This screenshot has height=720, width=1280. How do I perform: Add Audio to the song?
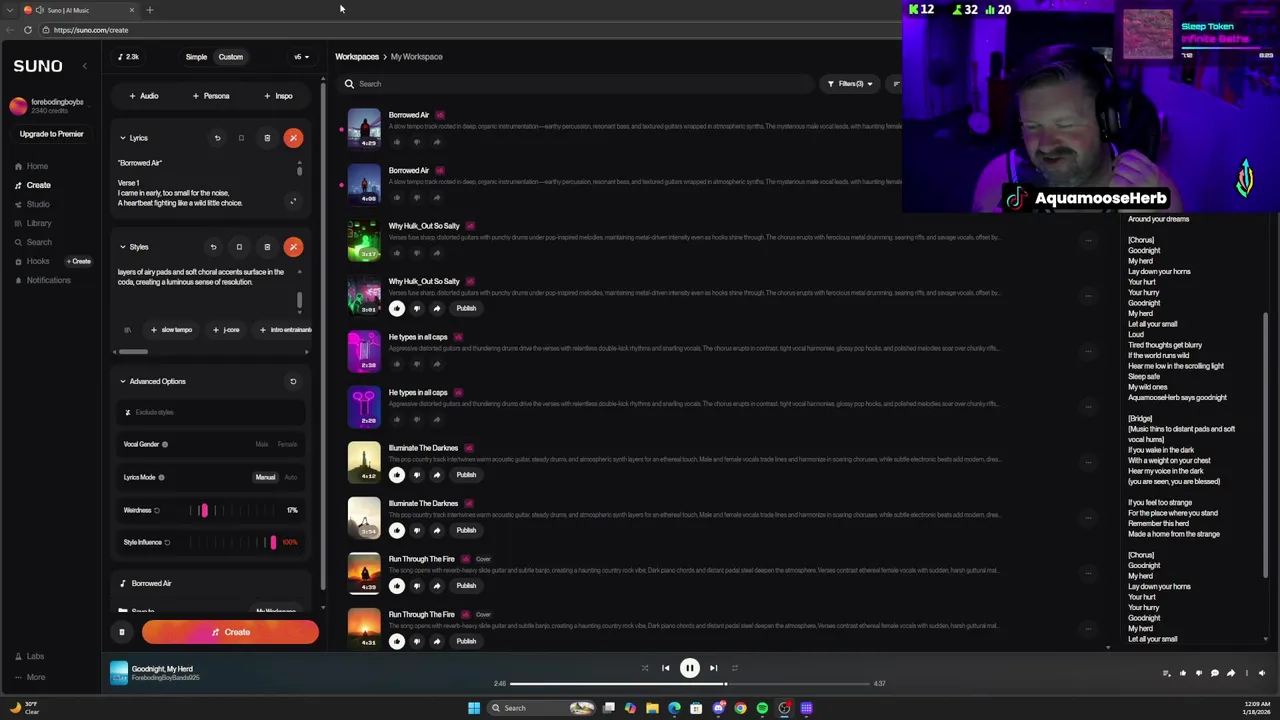coord(144,96)
